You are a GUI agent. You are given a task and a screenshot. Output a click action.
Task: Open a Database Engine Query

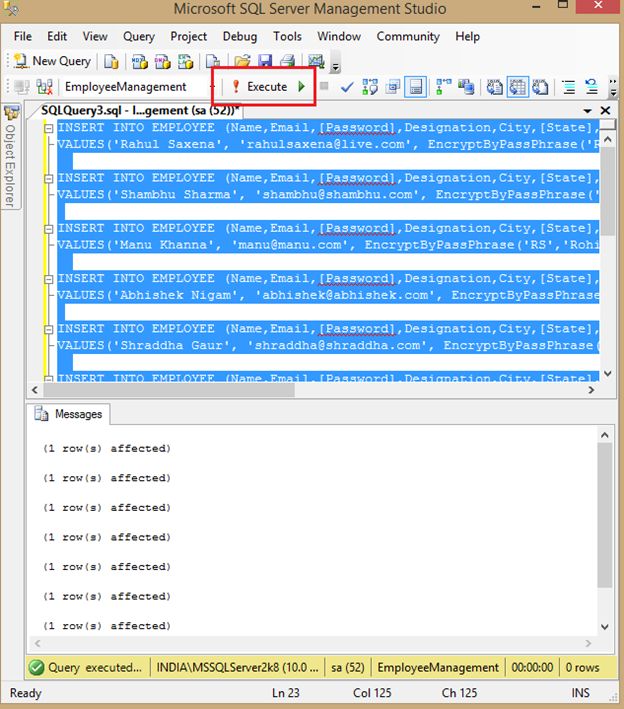[x=111, y=61]
